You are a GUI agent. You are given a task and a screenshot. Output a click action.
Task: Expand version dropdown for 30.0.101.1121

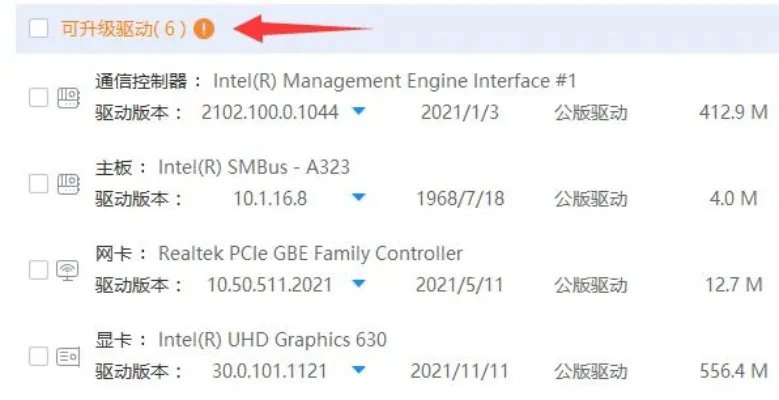359,371
